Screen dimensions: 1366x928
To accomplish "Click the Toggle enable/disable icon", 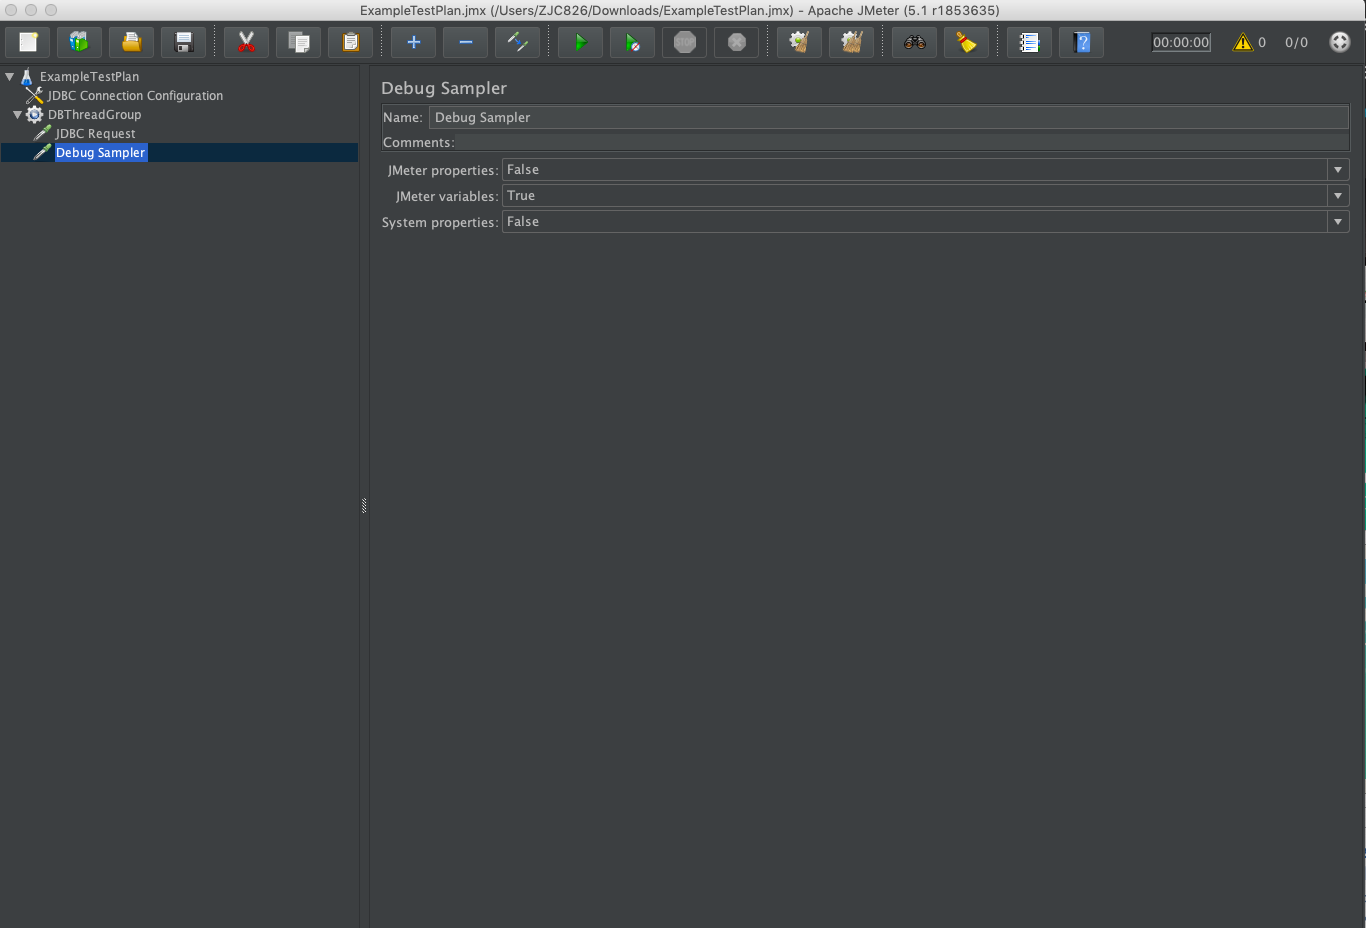I will coord(517,42).
